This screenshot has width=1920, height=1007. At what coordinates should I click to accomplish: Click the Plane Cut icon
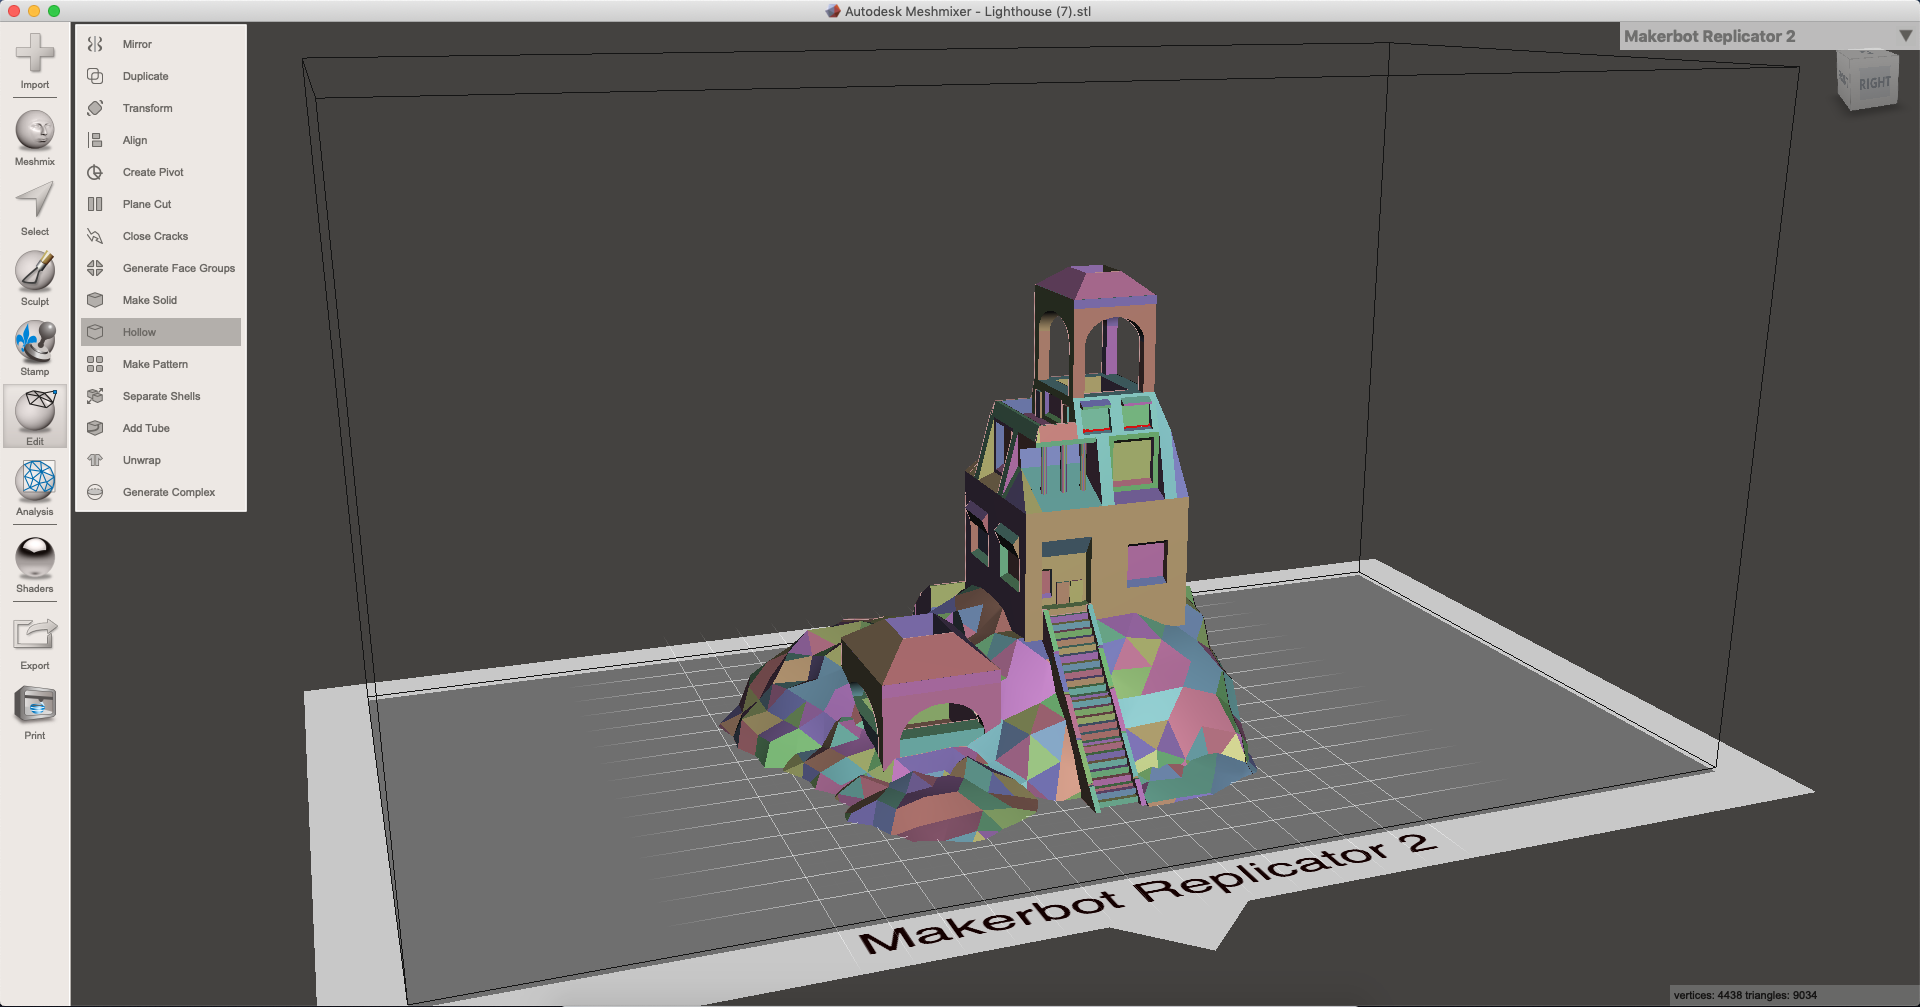[95, 204]
